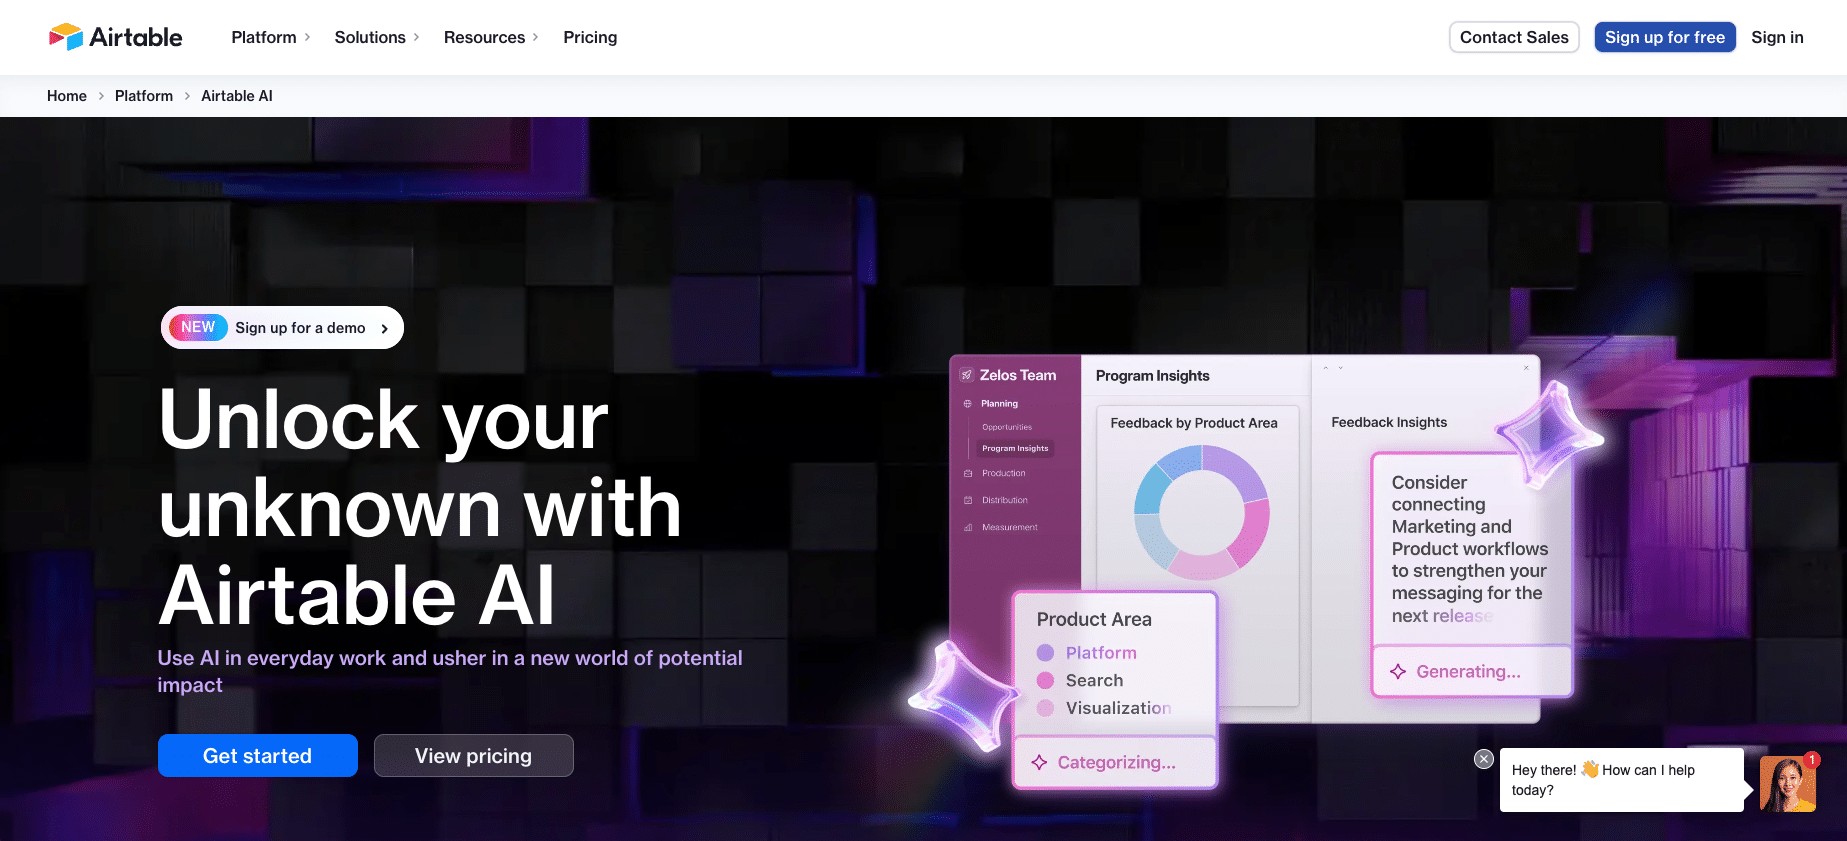
Task: Open the Resources dropdown
Action: (490, 37)
